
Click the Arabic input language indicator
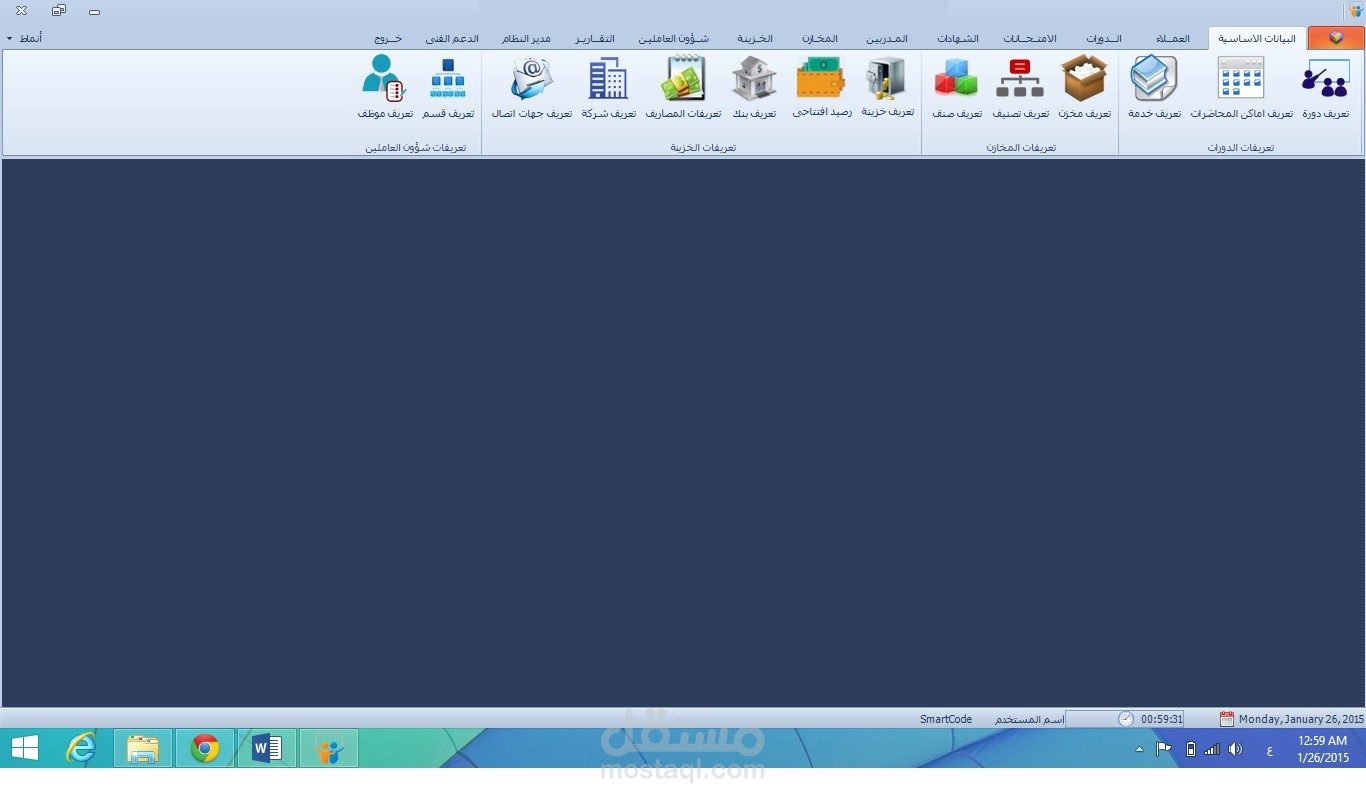tap(1270, 750)
